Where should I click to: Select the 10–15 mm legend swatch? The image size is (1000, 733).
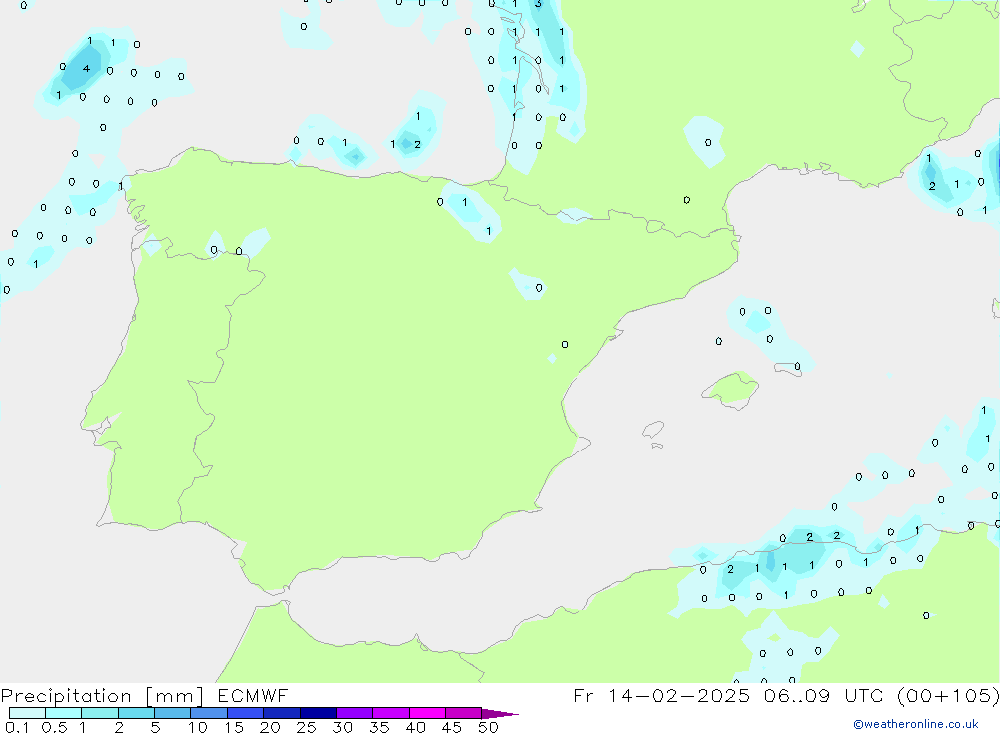click(x=209, y=713)
